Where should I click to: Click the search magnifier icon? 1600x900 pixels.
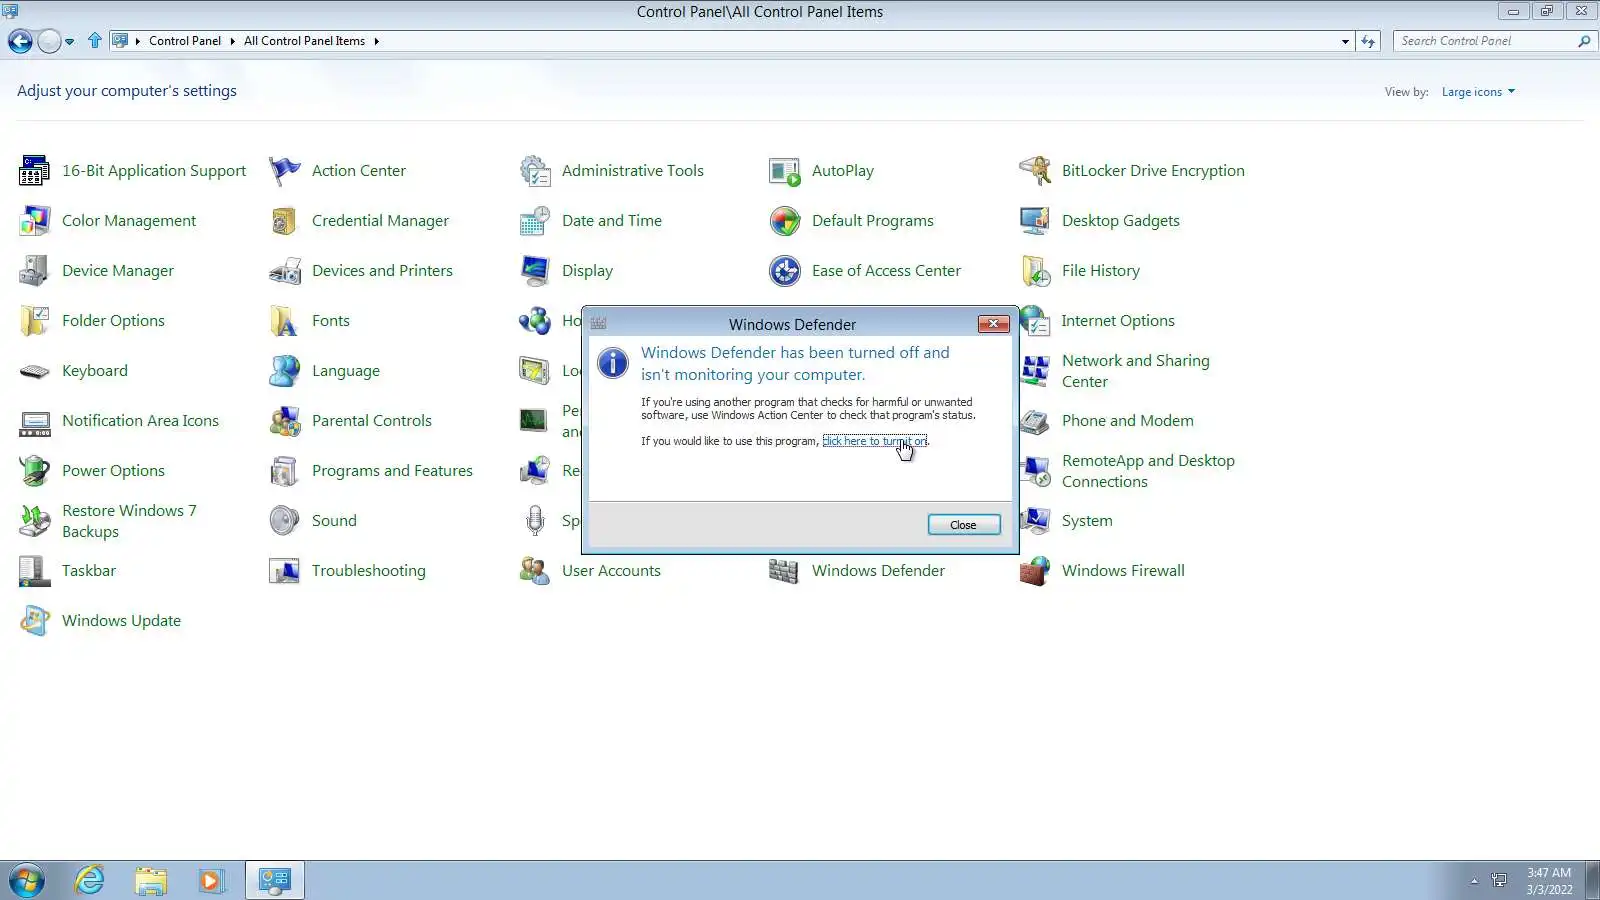(1584, 41)
